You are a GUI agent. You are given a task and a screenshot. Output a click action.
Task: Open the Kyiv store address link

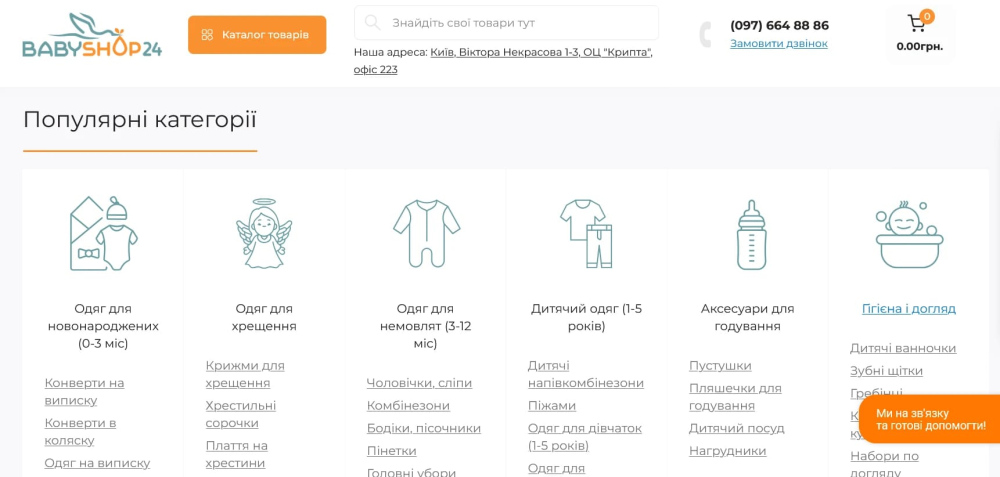click(x=540, y=52)
